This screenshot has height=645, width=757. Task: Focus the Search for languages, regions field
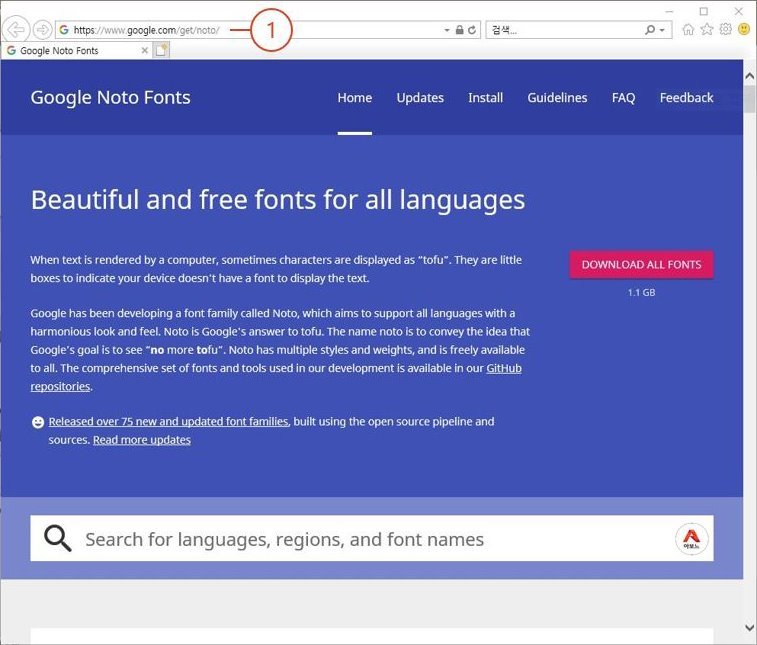[372, 538]
